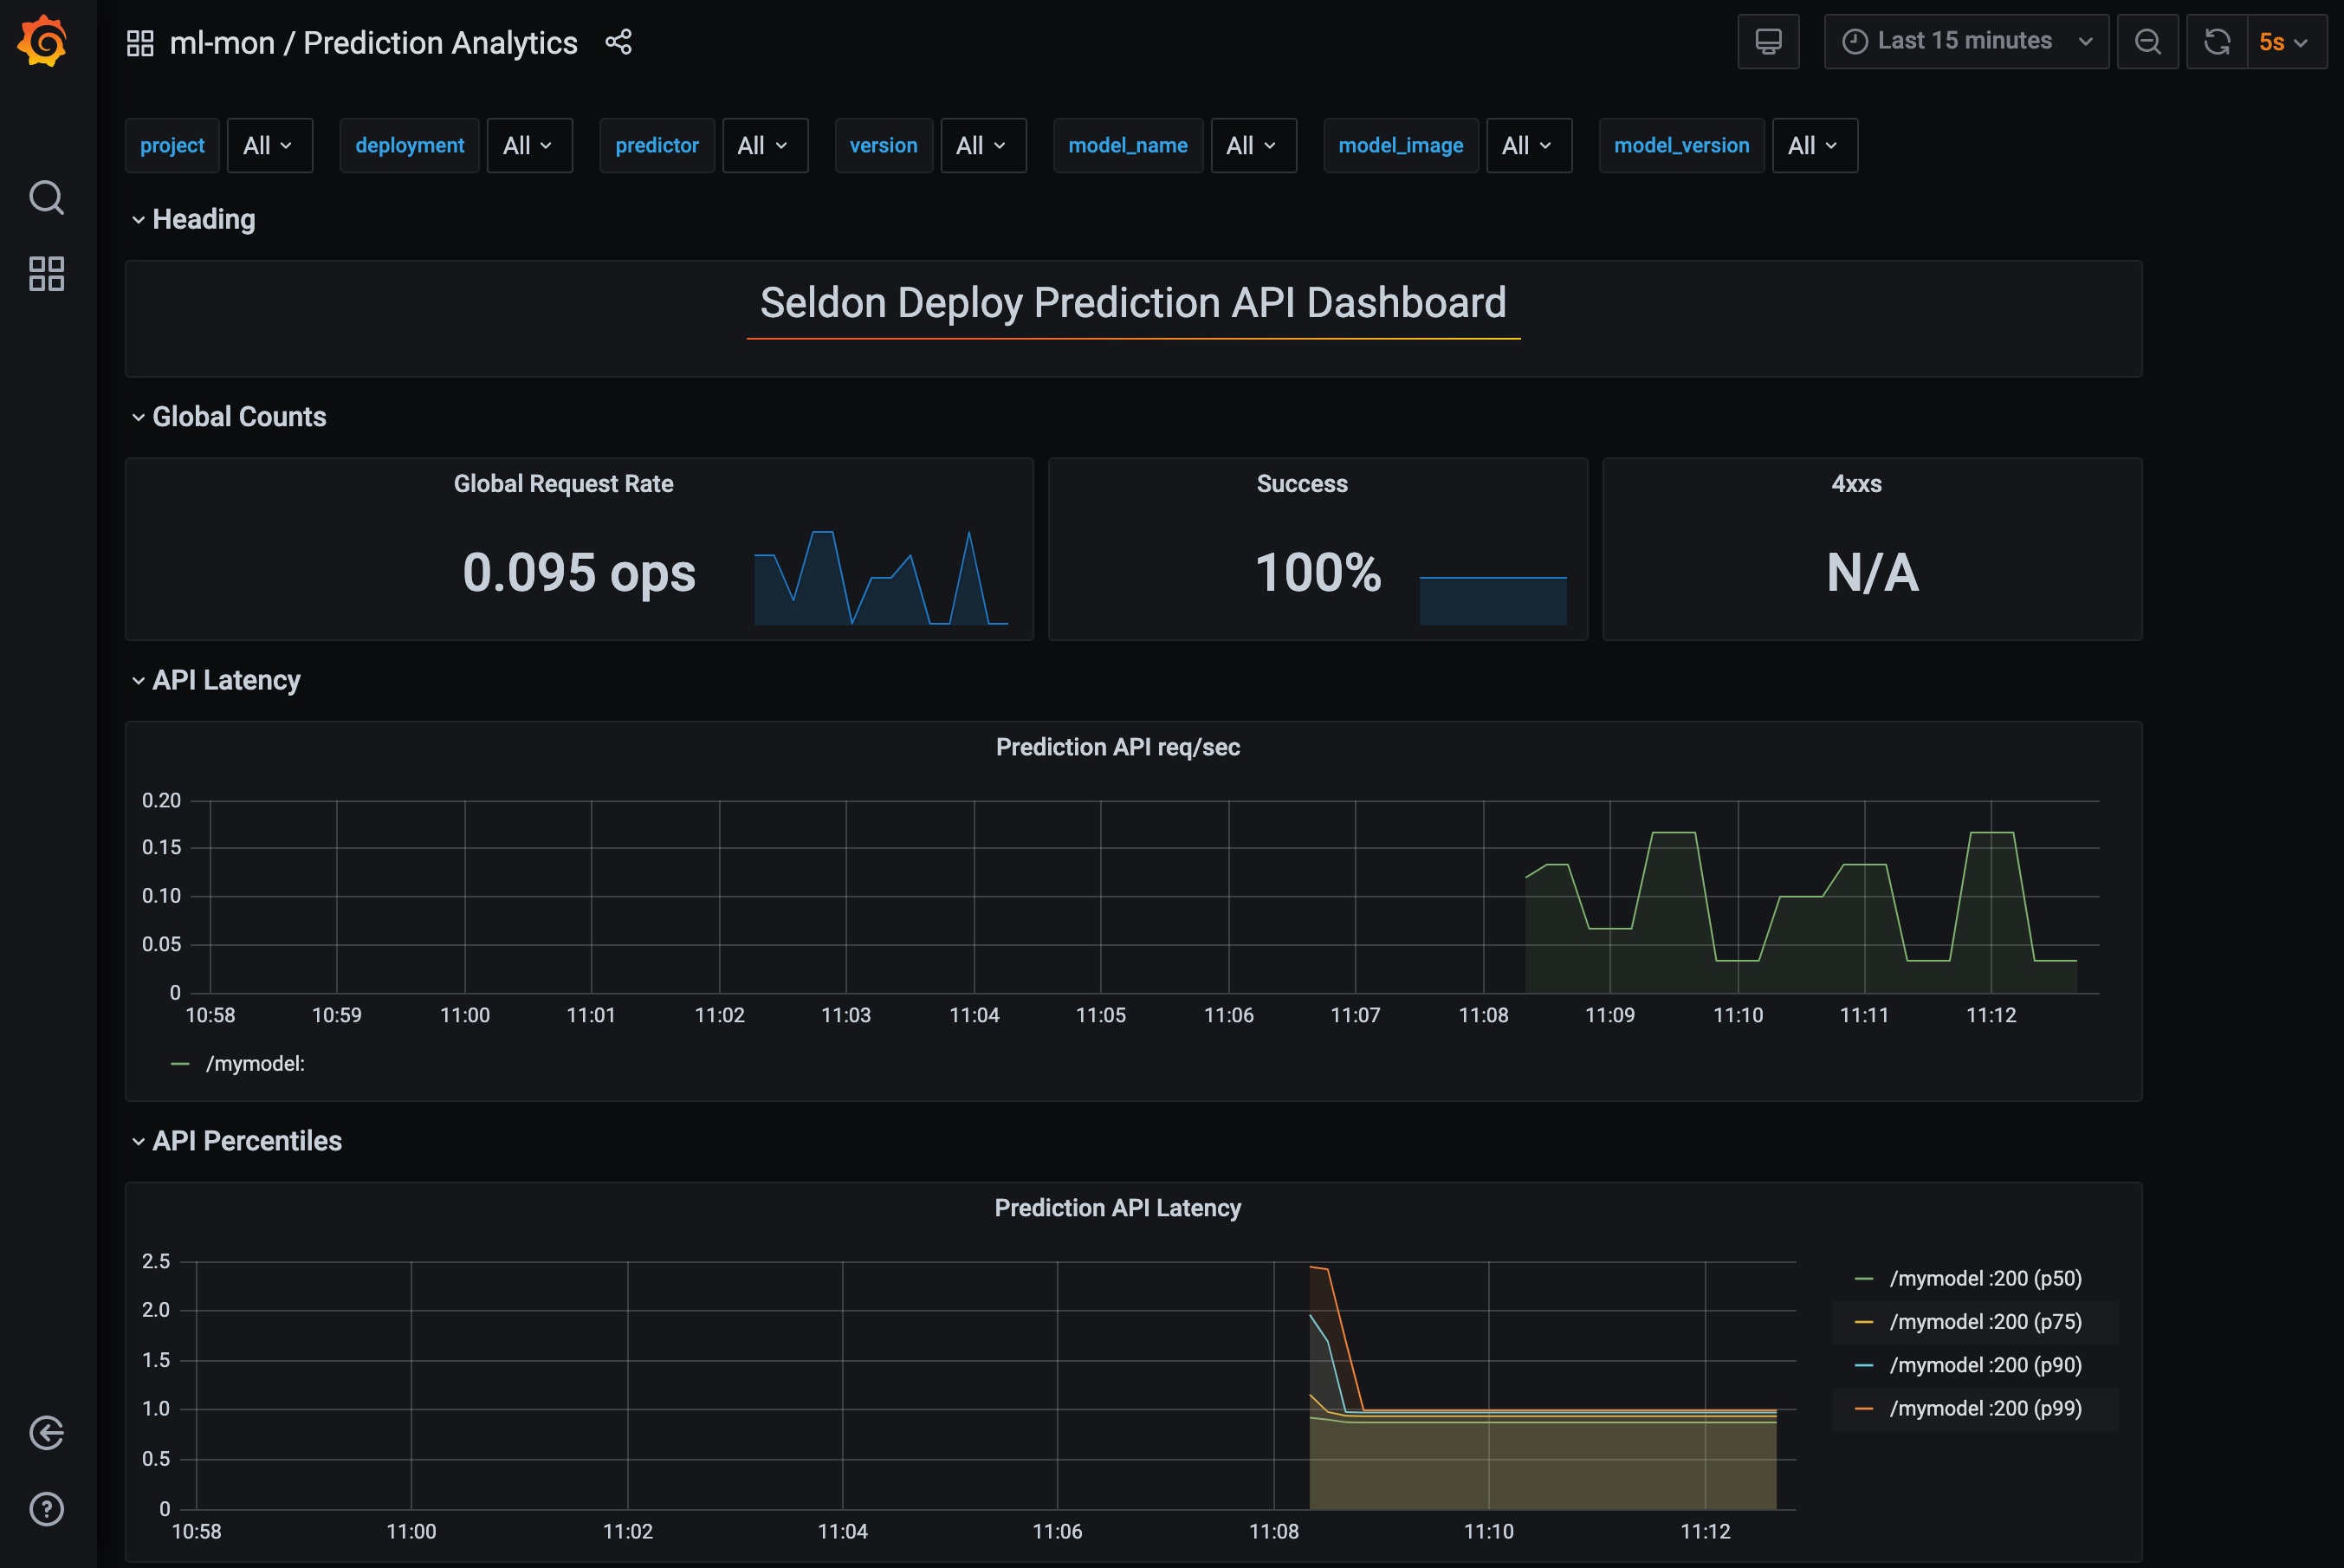Click the sign-in arrow icon in sidebar
The width and height of the screenshot is (2344, 1568).
(x=47, y=1433)
